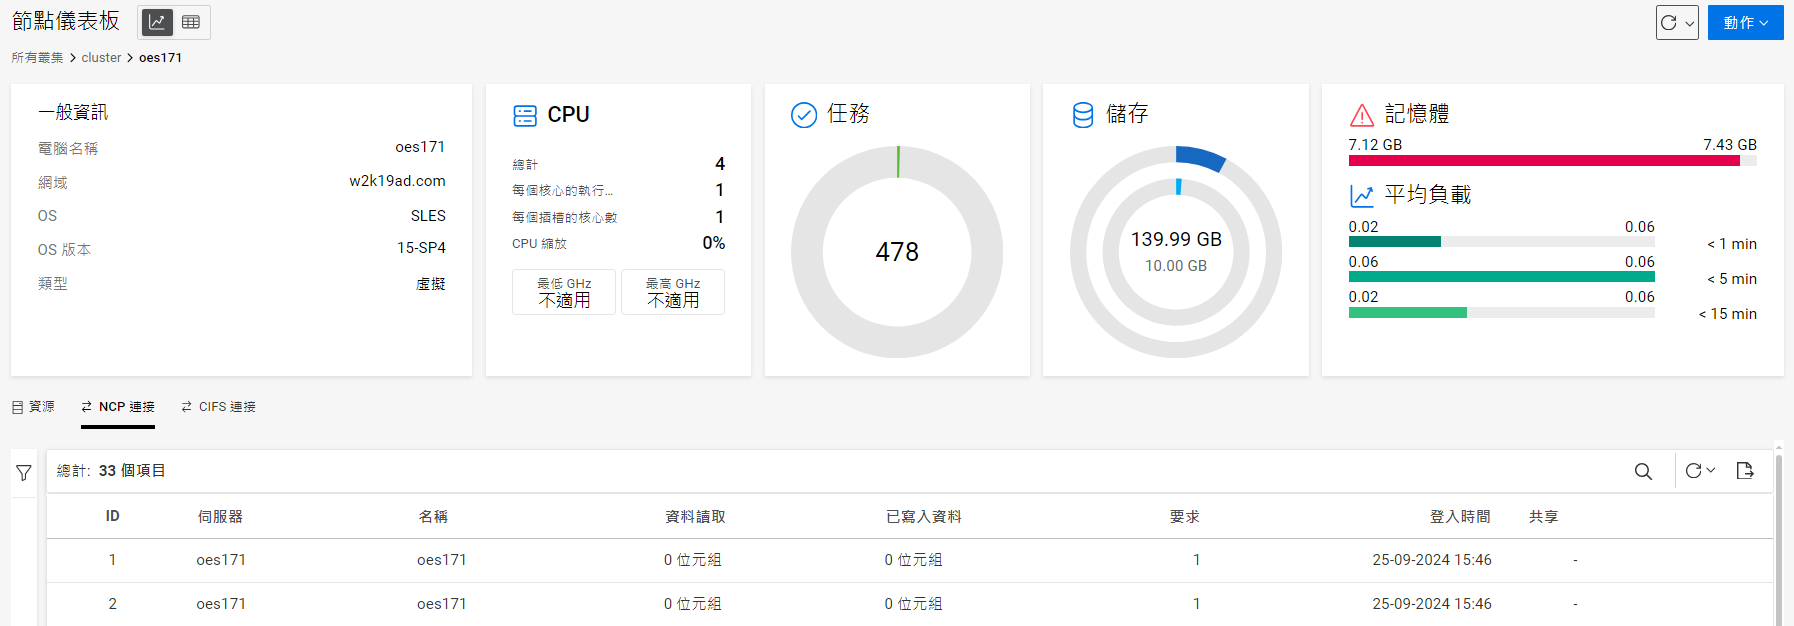Image resolution: width=1794 pixels, height=626 pixels.
Task: Click the dashboard refresh icon at top right
Action: (x=1668, y=22)
